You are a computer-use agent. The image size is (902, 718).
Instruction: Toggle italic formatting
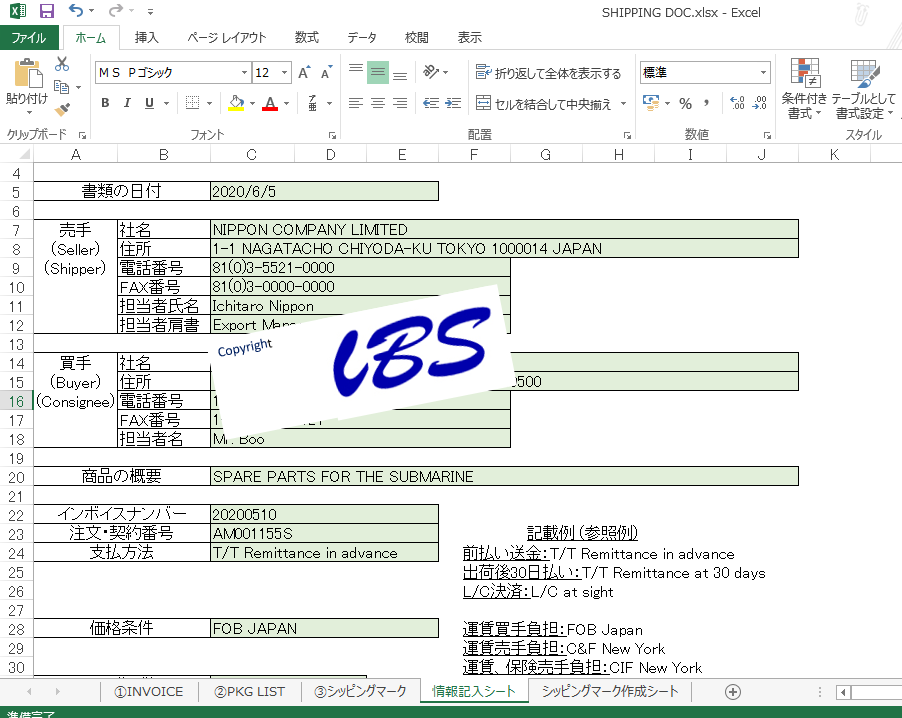coord(127,103)
